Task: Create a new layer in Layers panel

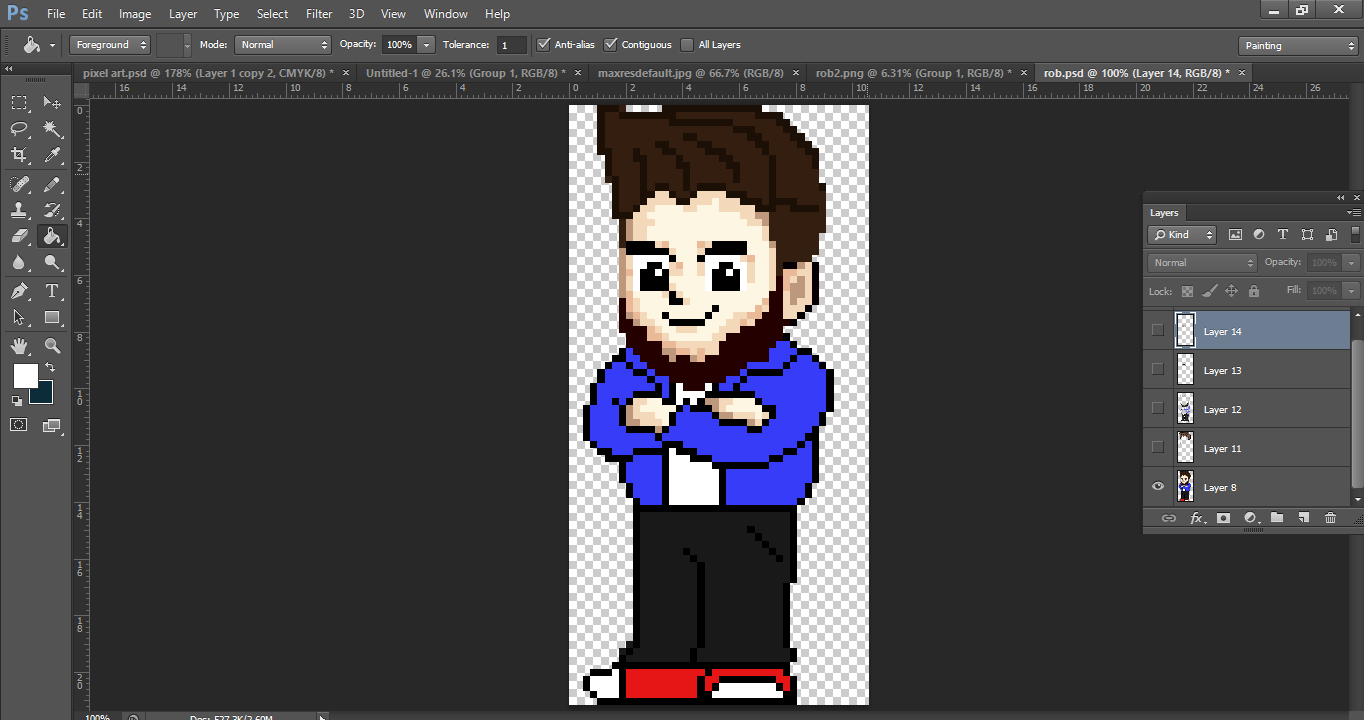Action: pos(1303,518)
